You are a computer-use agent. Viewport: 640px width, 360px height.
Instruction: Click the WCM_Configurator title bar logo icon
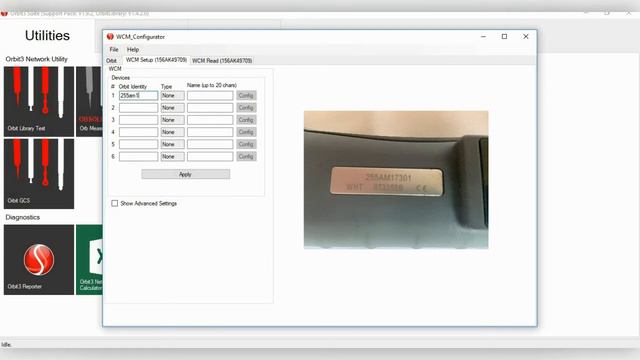(110, 36)
